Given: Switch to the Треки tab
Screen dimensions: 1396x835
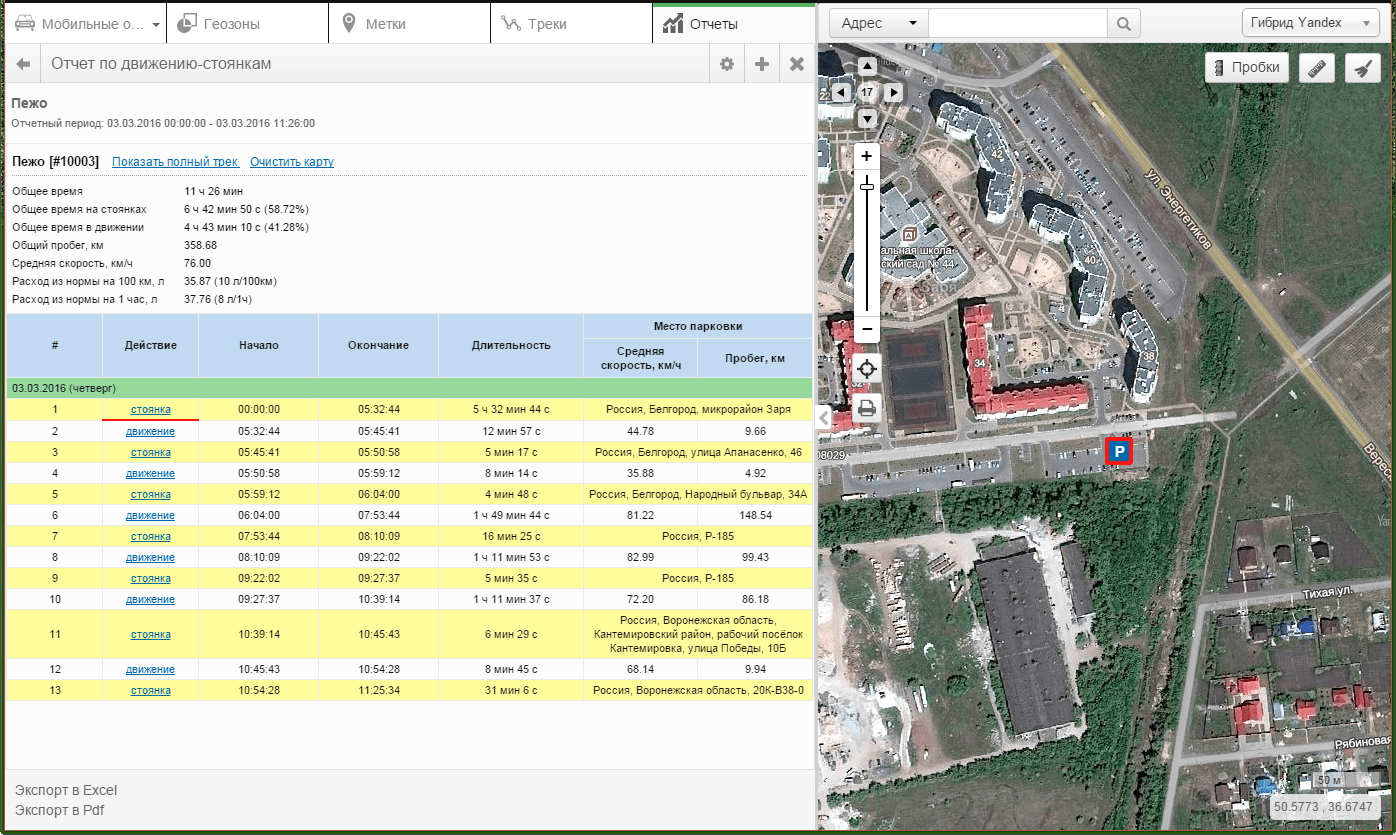Looking at the screenshot, I should coord(571,24).
